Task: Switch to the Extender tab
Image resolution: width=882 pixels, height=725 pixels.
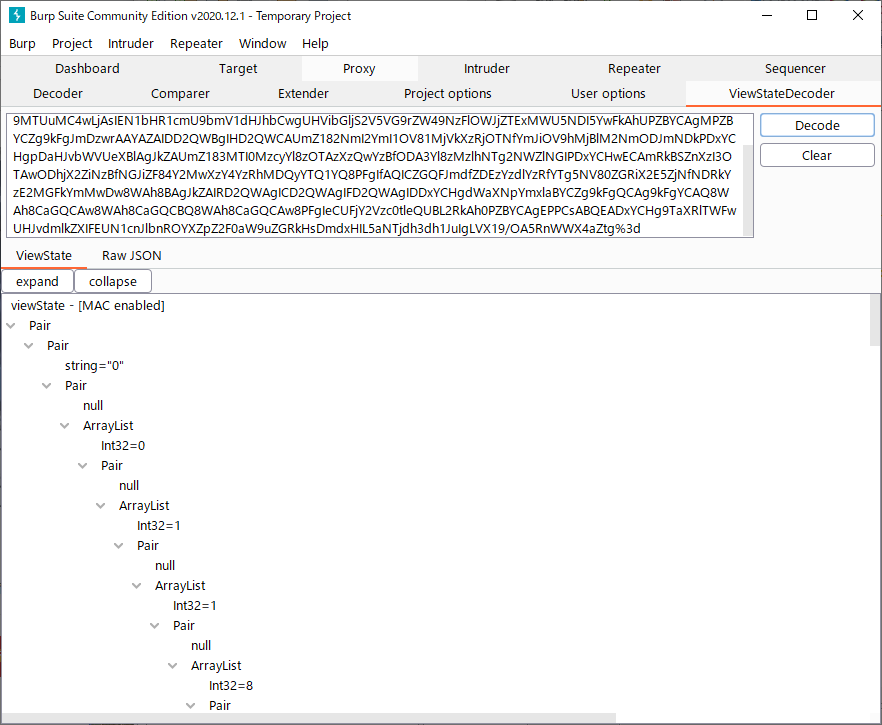Action: [303, 93]
